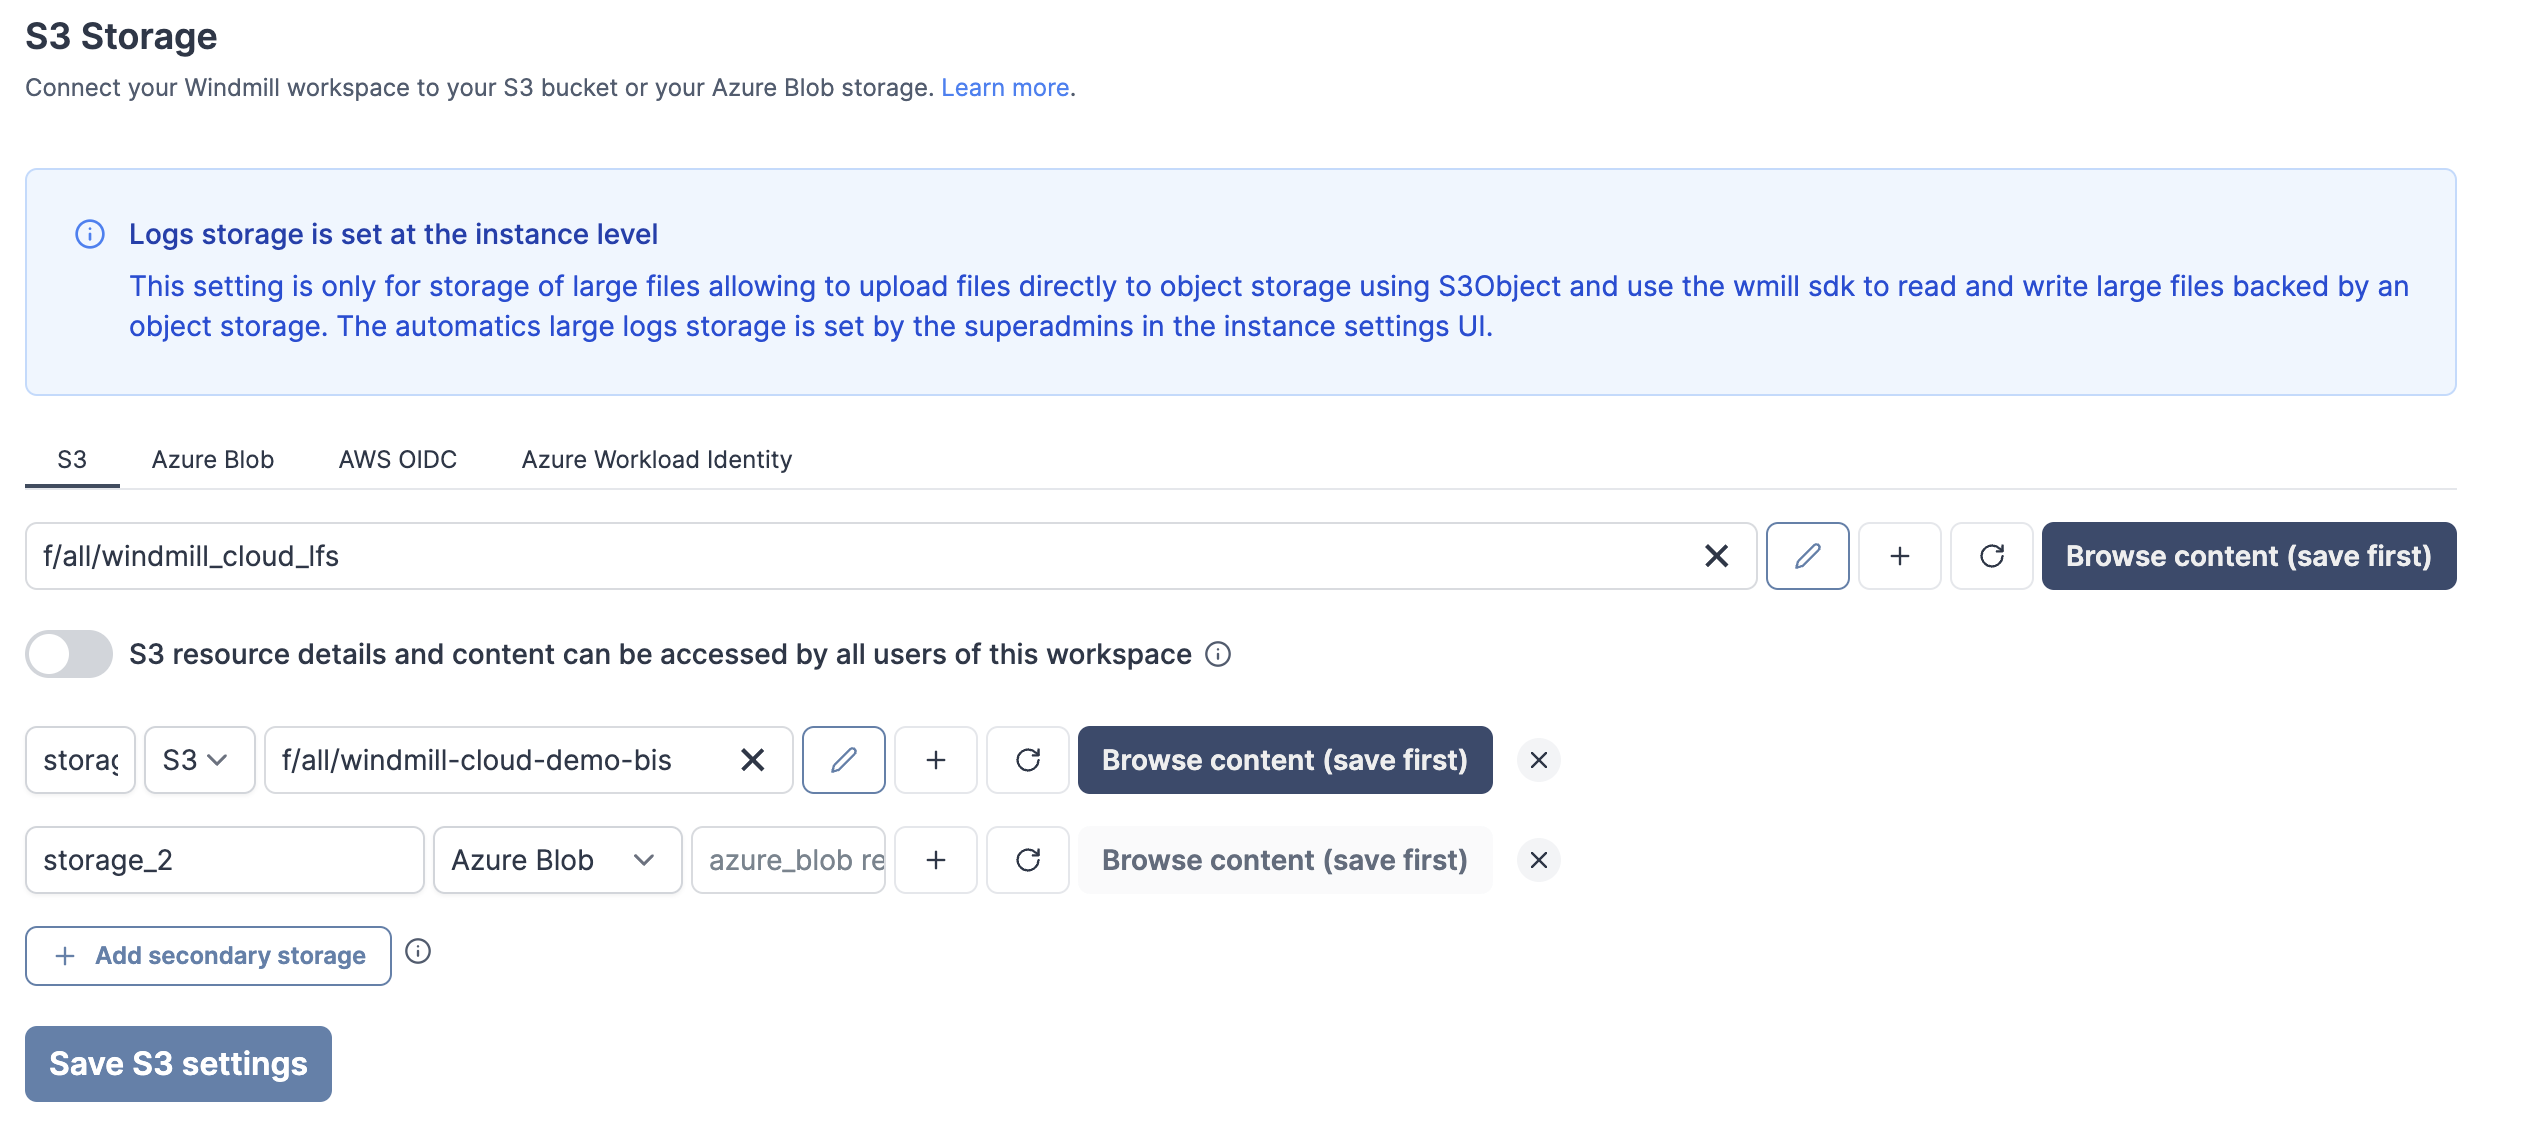Image resolution: width=2530 pixels, height=1124 pixels.
Task: Click Save S3 settings button
Action: (x=178, y=1064)
